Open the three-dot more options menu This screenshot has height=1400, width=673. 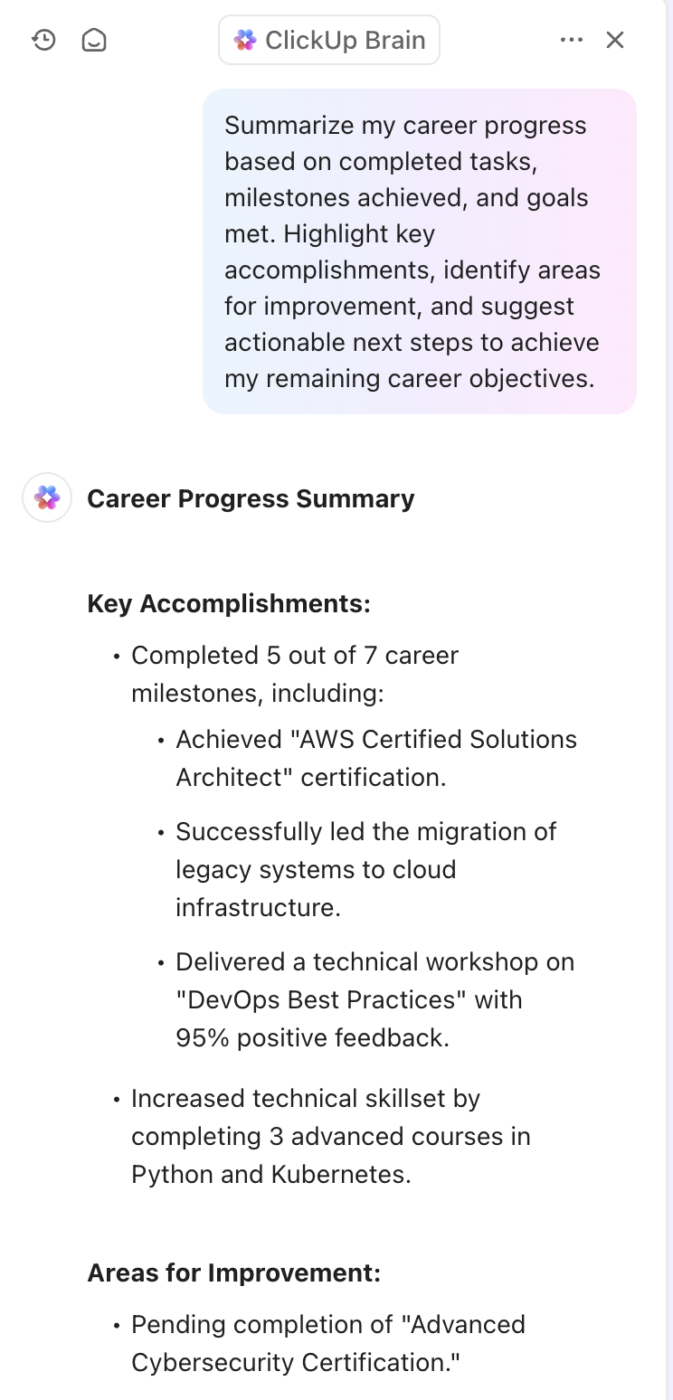point(571,40)
